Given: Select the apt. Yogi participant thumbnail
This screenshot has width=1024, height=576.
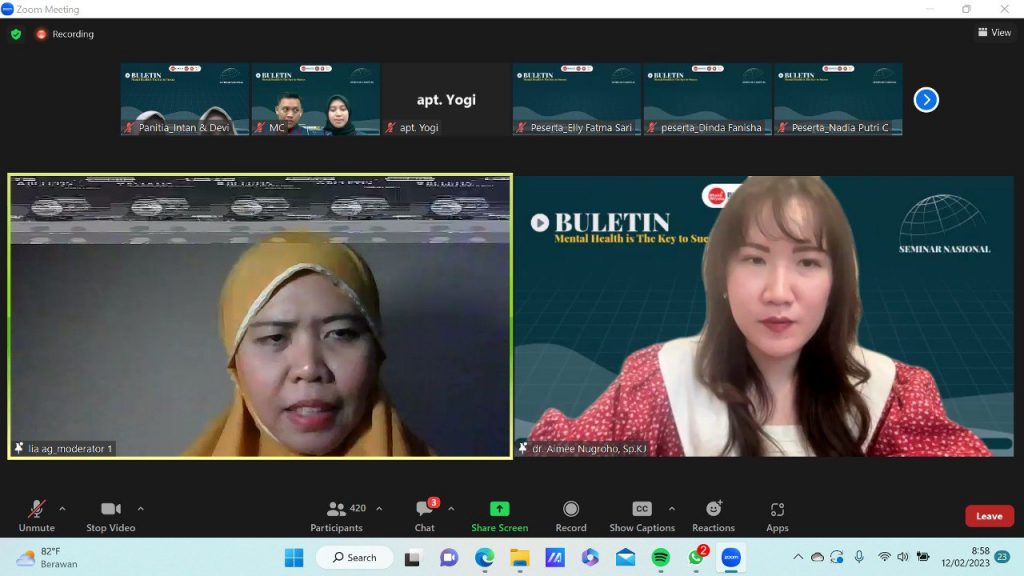Looking at the screenshot, I should [446, 100].
